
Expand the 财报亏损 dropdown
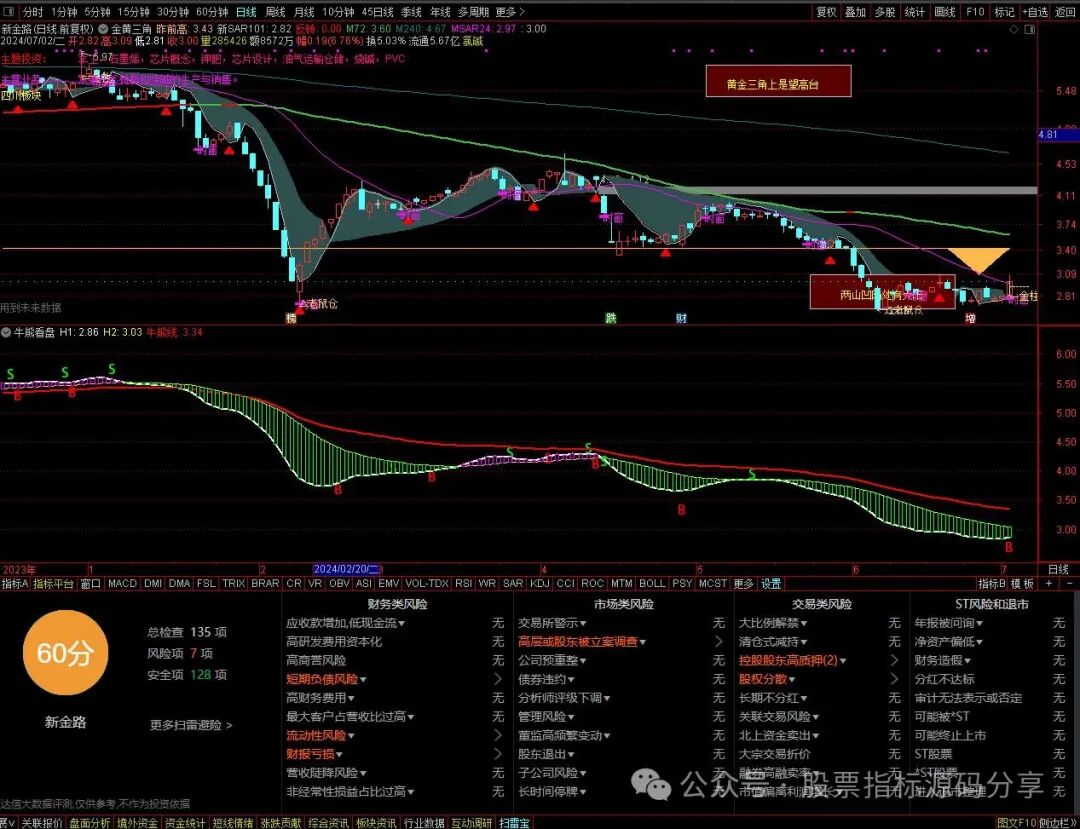pyautogui.click(x=339, y=755)
